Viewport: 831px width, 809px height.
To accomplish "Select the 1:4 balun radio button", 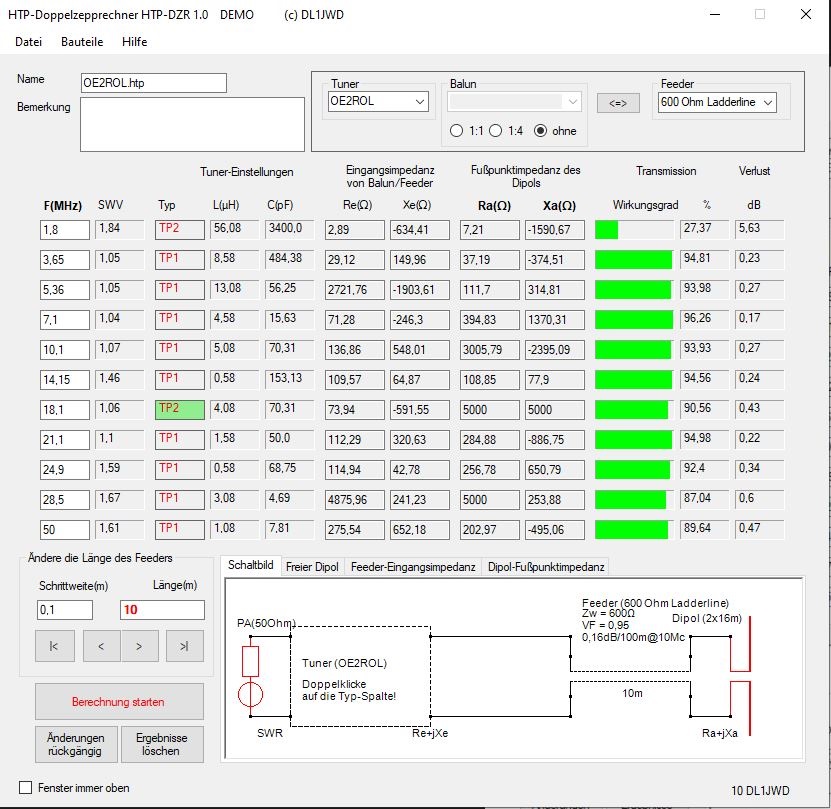I will pos(496,130).
